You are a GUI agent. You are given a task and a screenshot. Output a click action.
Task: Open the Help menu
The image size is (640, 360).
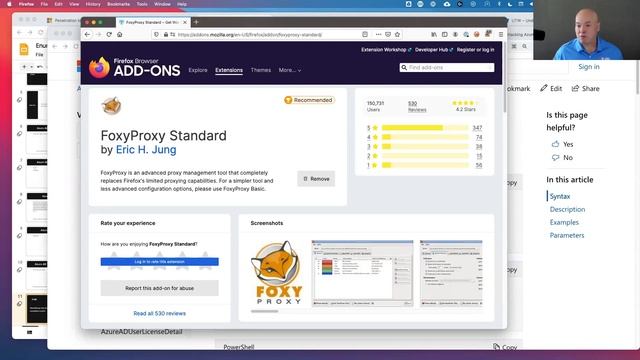pyautogui.click(x=182, y=4)
